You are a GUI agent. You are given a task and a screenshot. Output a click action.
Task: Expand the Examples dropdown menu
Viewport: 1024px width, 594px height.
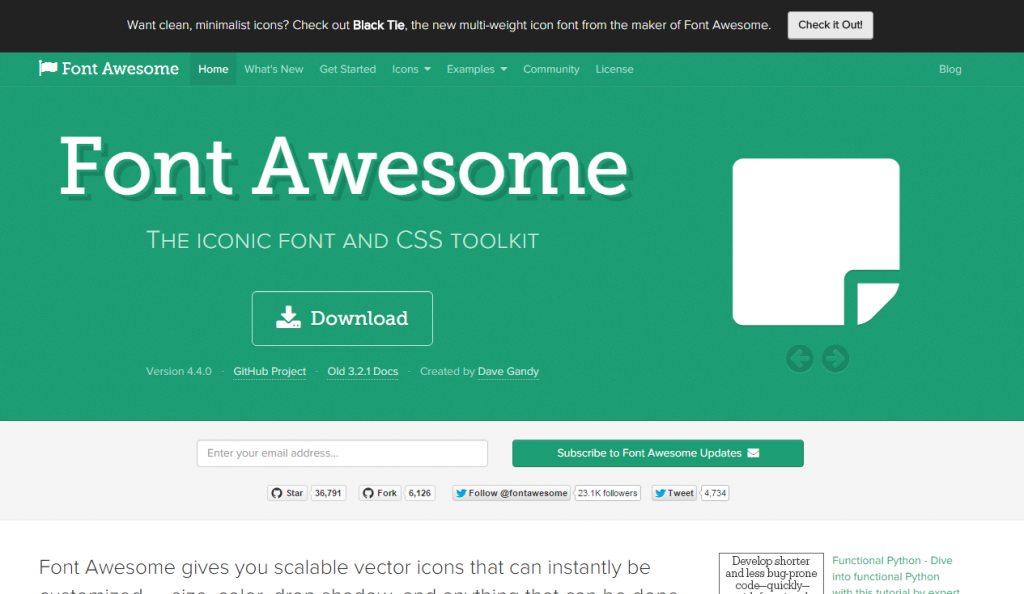point(477,69)
